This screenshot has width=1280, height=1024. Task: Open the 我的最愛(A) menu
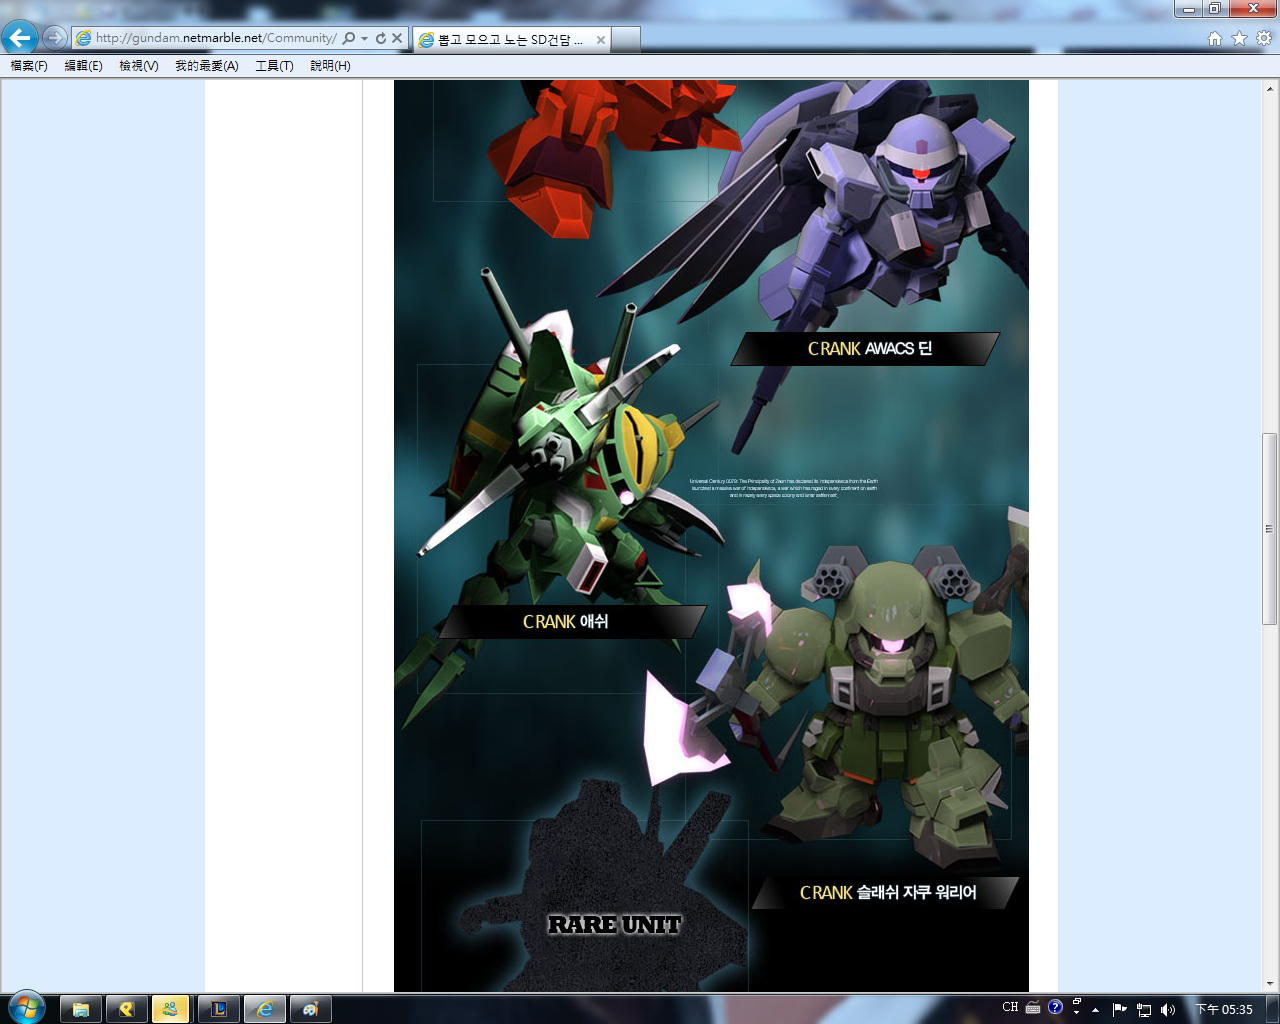(x=207, y=66)
